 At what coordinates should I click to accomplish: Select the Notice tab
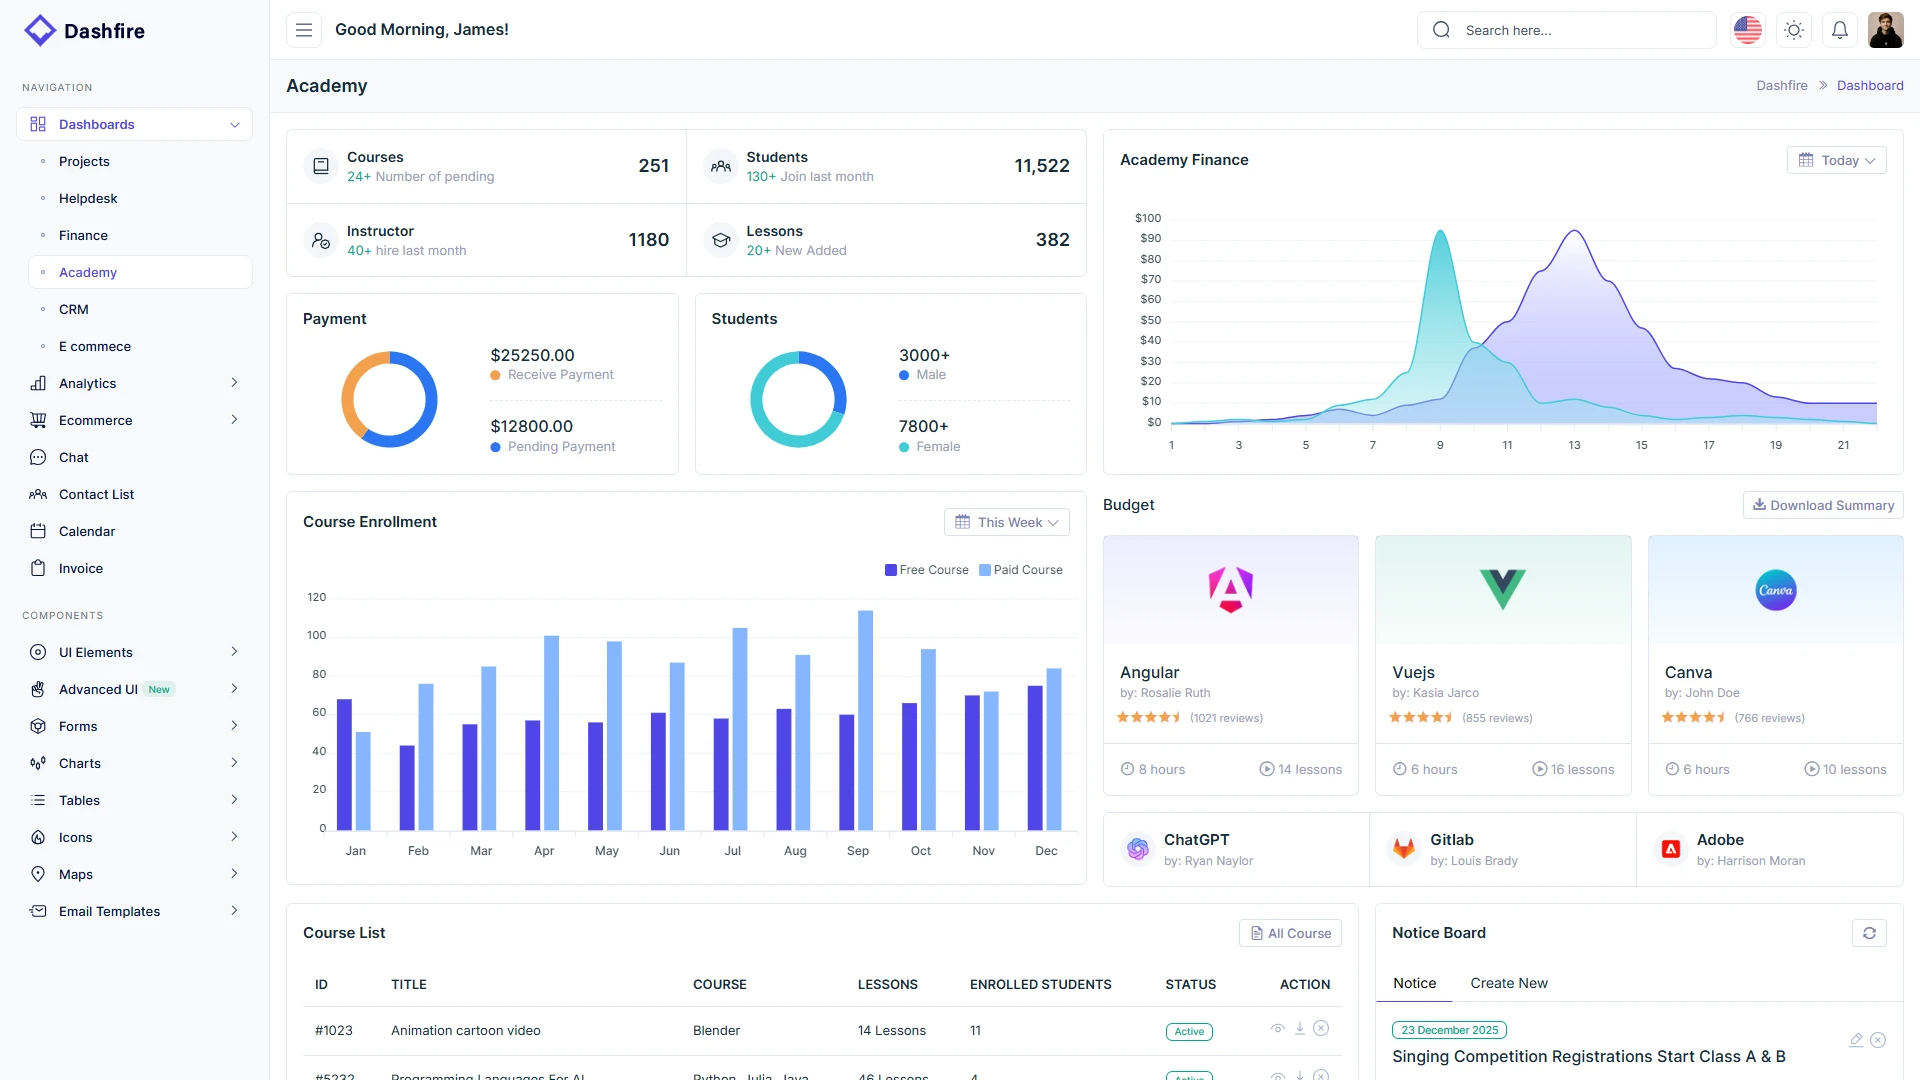tap(1414, 983)
